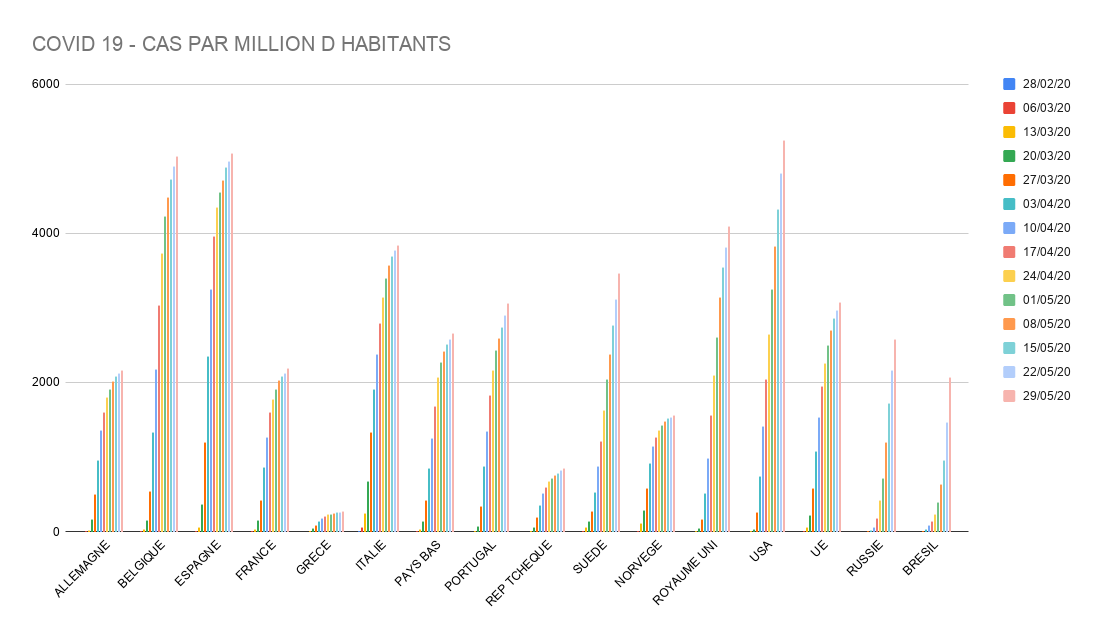This screenshot has width=1104, height=636.
Task: Select the ESPAGNE category label
Action: click(x=199, y=567)
